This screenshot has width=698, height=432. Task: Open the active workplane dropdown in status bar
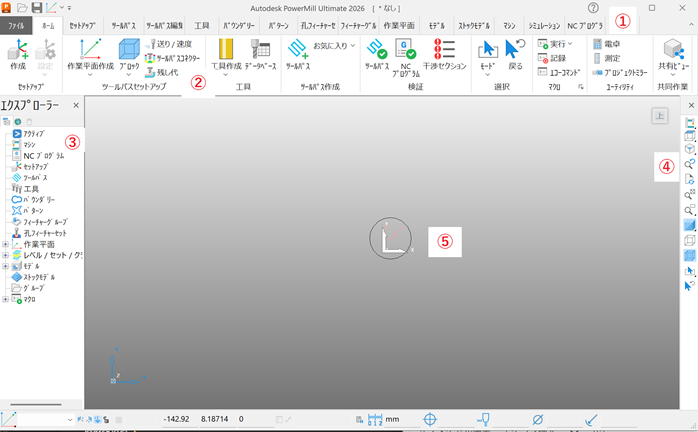tap(70, 420)
